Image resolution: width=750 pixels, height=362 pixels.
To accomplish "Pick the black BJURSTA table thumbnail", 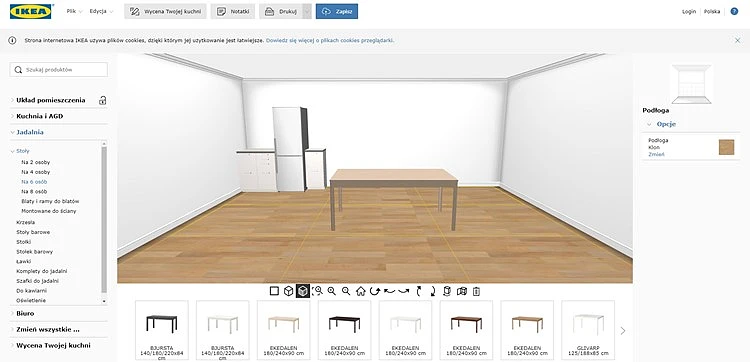I will 162,330.
